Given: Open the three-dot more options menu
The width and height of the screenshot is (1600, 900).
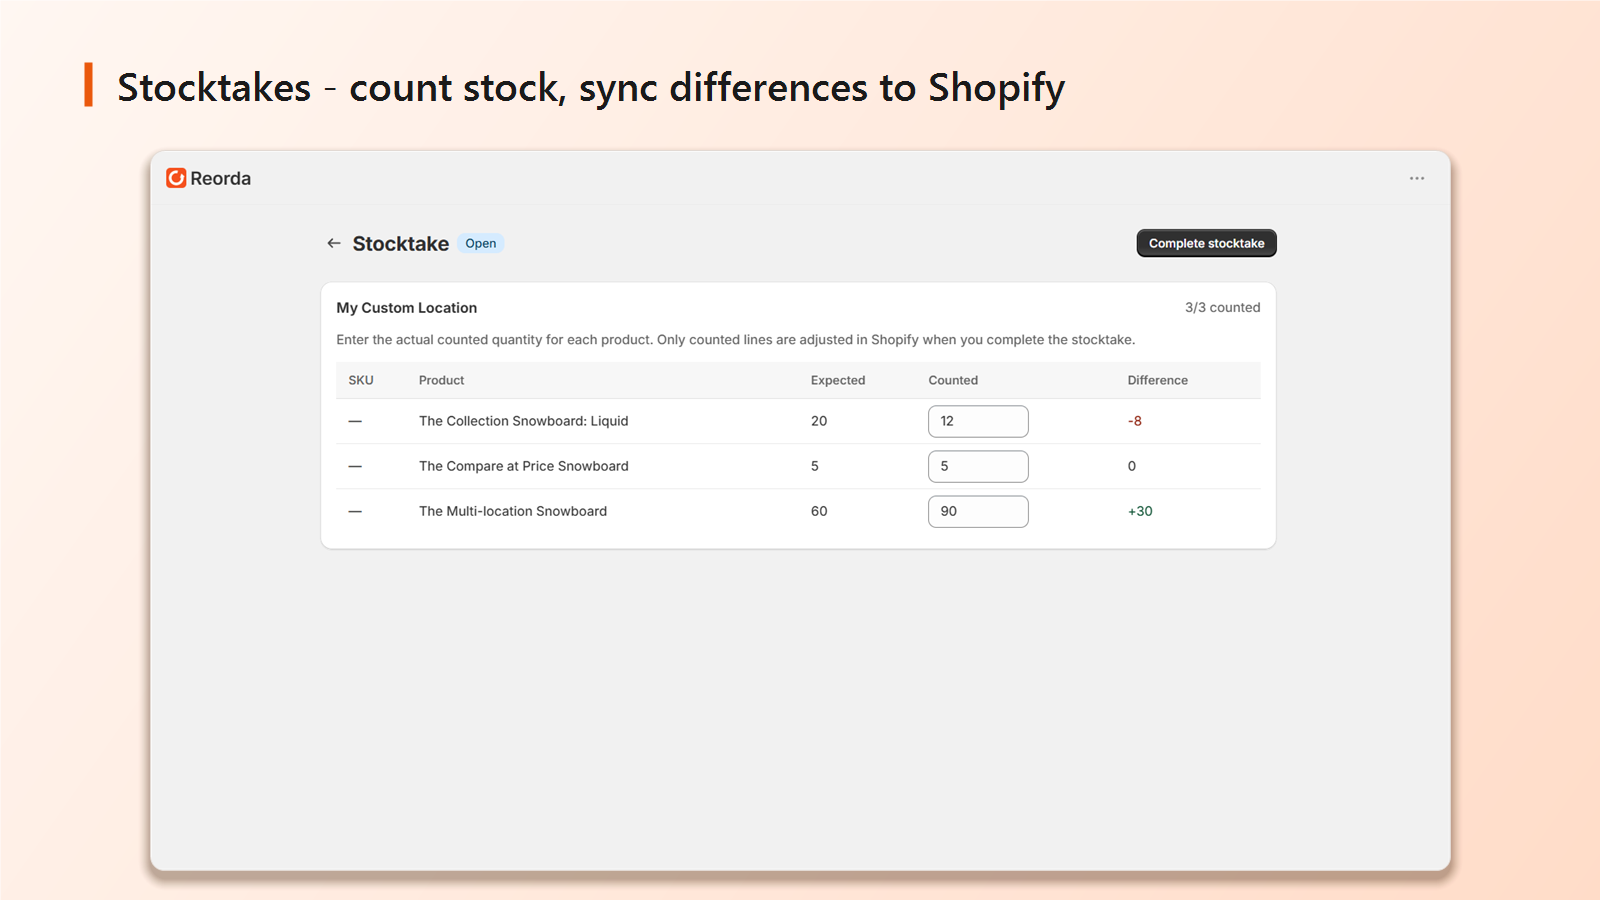Looking at the screenshot, I should 1417,178.
